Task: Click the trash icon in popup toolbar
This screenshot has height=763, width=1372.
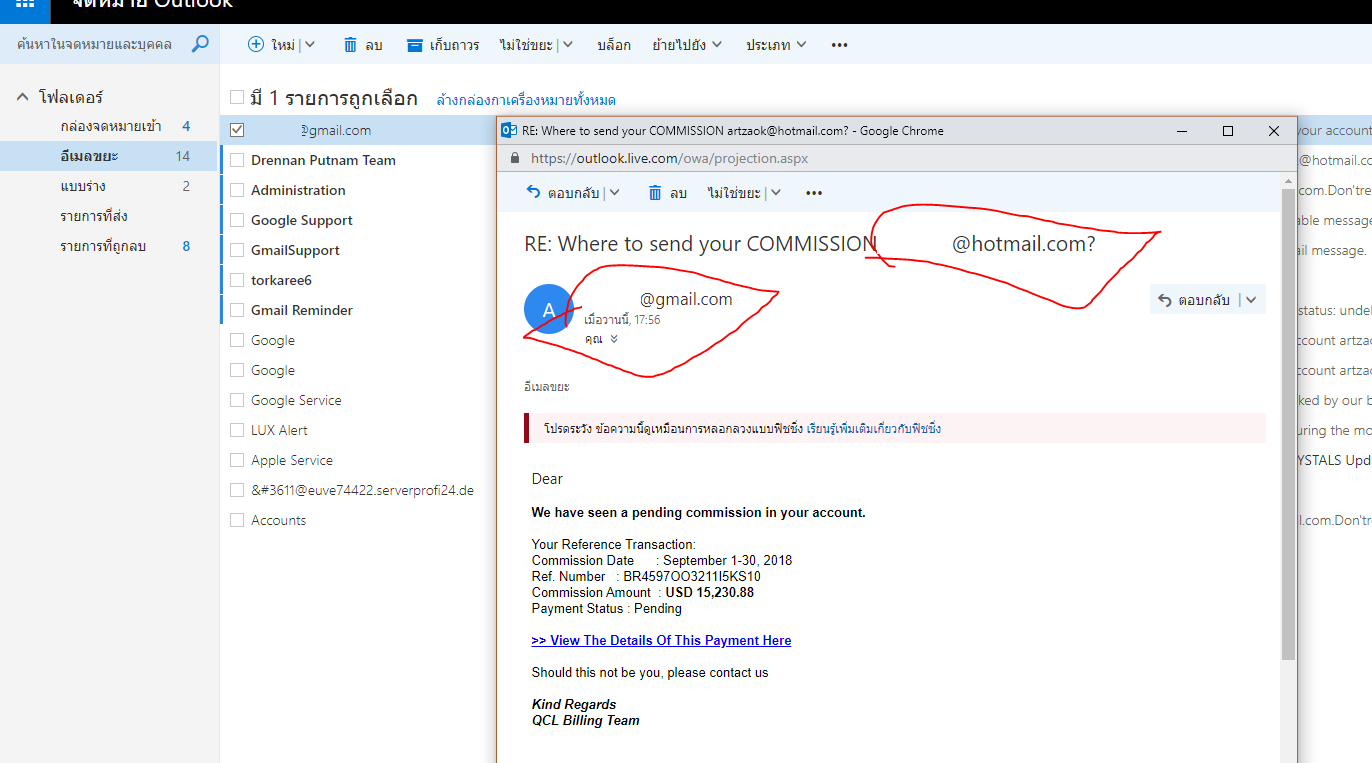Action: point(655,193)
